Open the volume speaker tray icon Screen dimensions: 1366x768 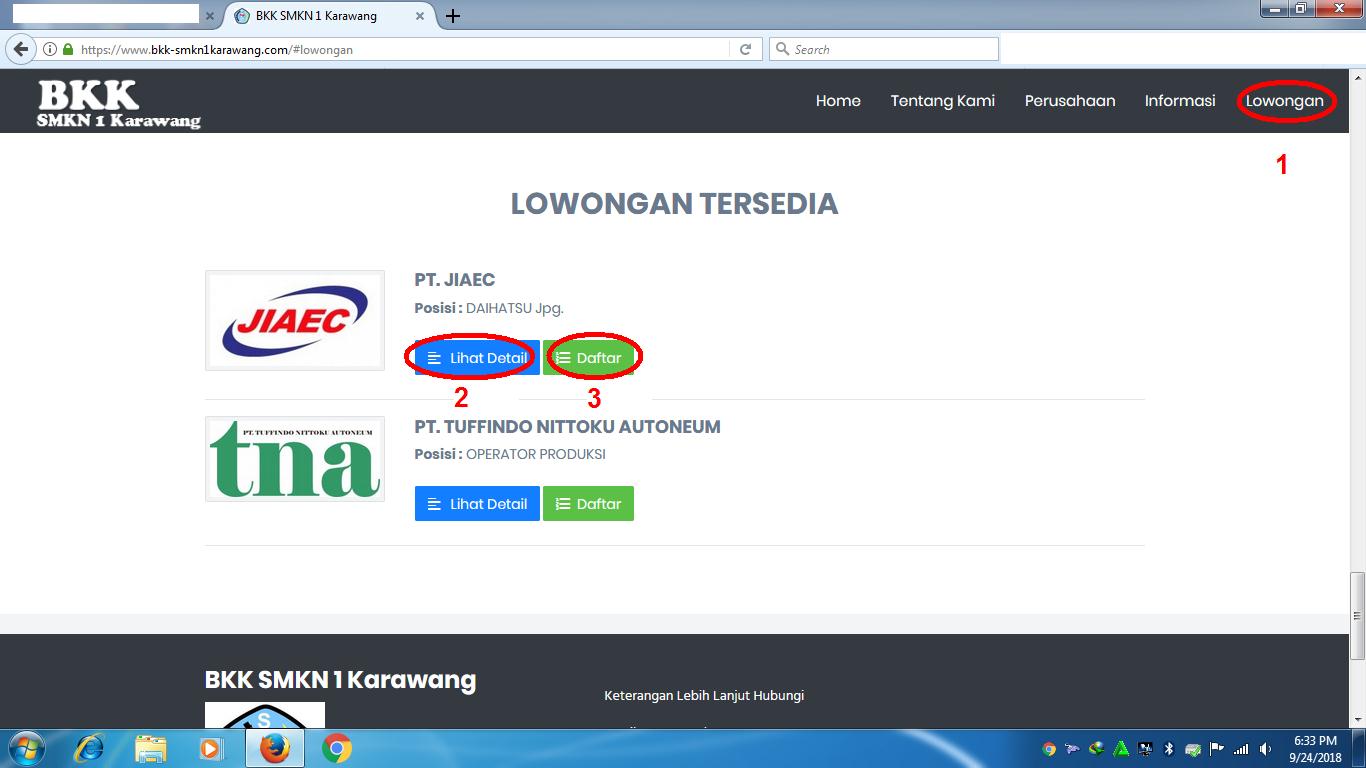(1265, 748)
